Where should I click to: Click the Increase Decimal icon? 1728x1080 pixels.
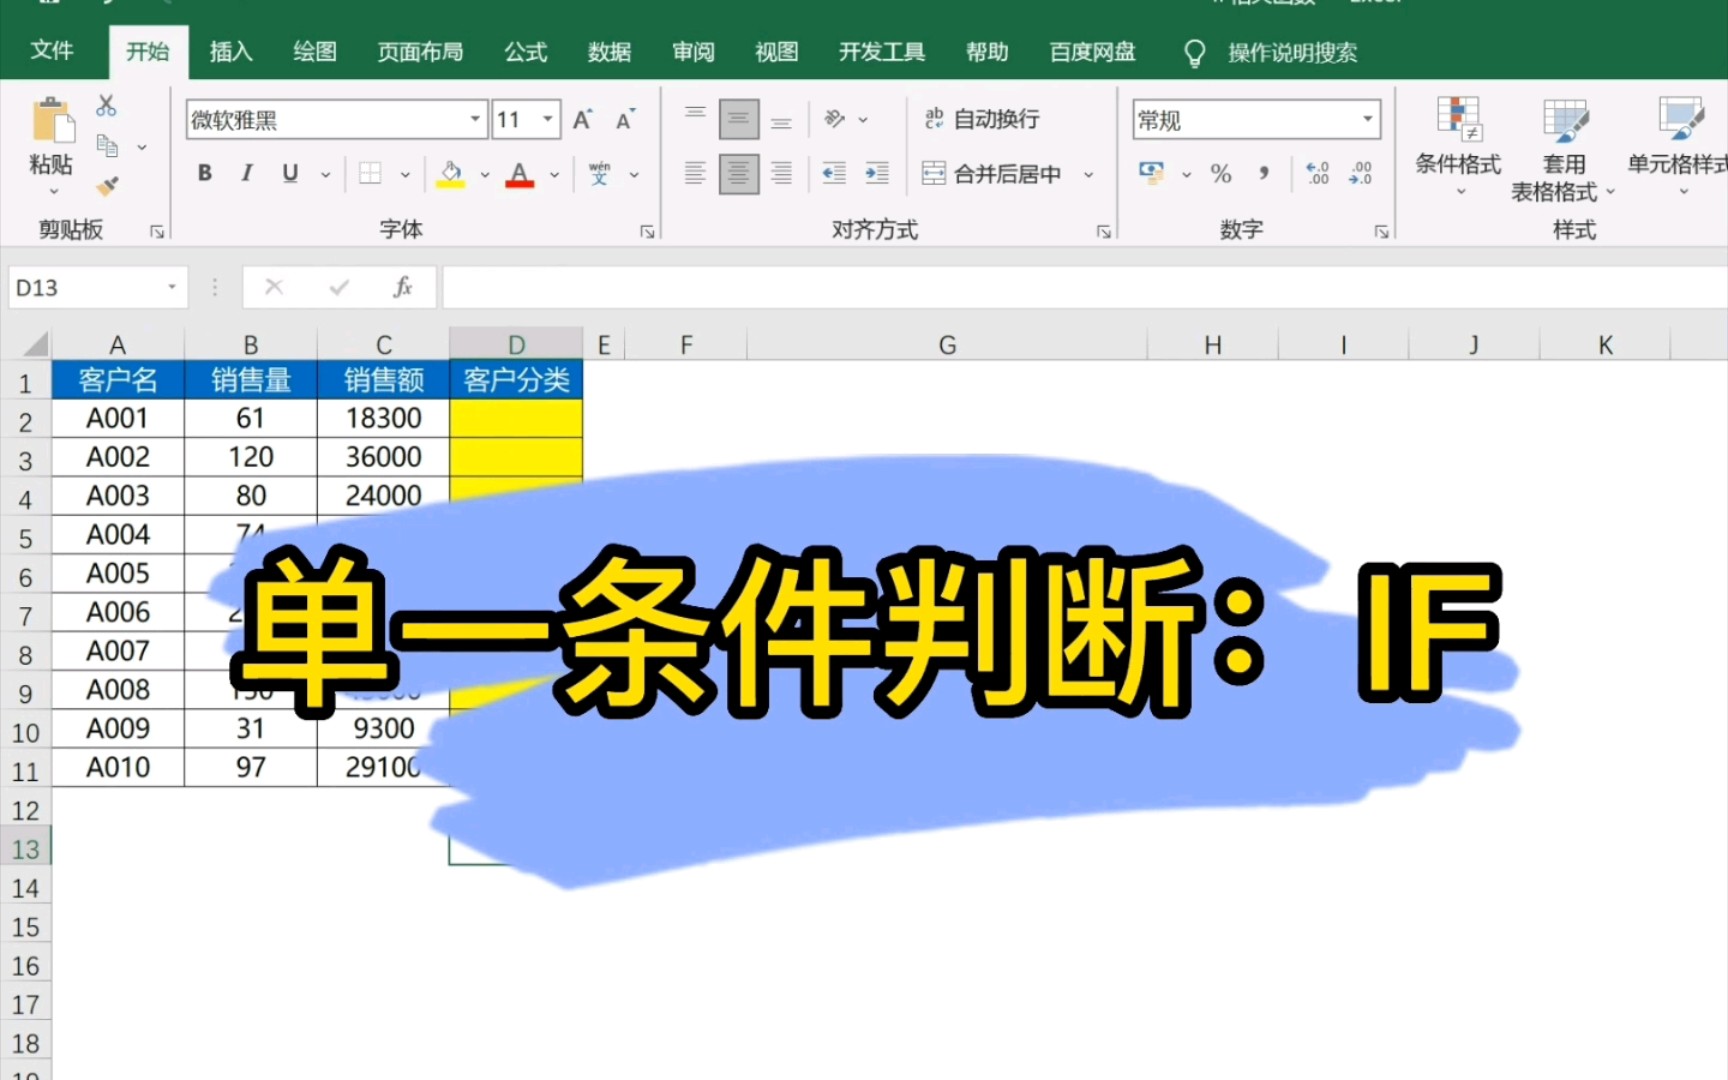1317,173
